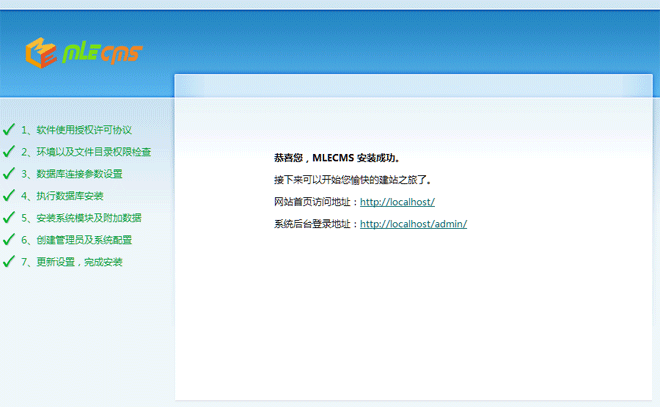The height and width of the screenshot is (407, 660).
Task: Click the checkmark next to 创建管理员及系统配置
Action: click(x=9, y=240)
